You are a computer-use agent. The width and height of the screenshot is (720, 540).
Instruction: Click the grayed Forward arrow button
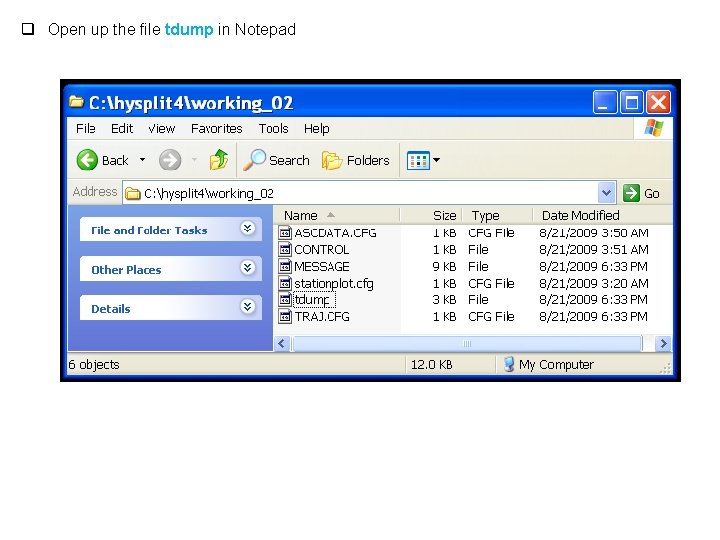point(169,160)
